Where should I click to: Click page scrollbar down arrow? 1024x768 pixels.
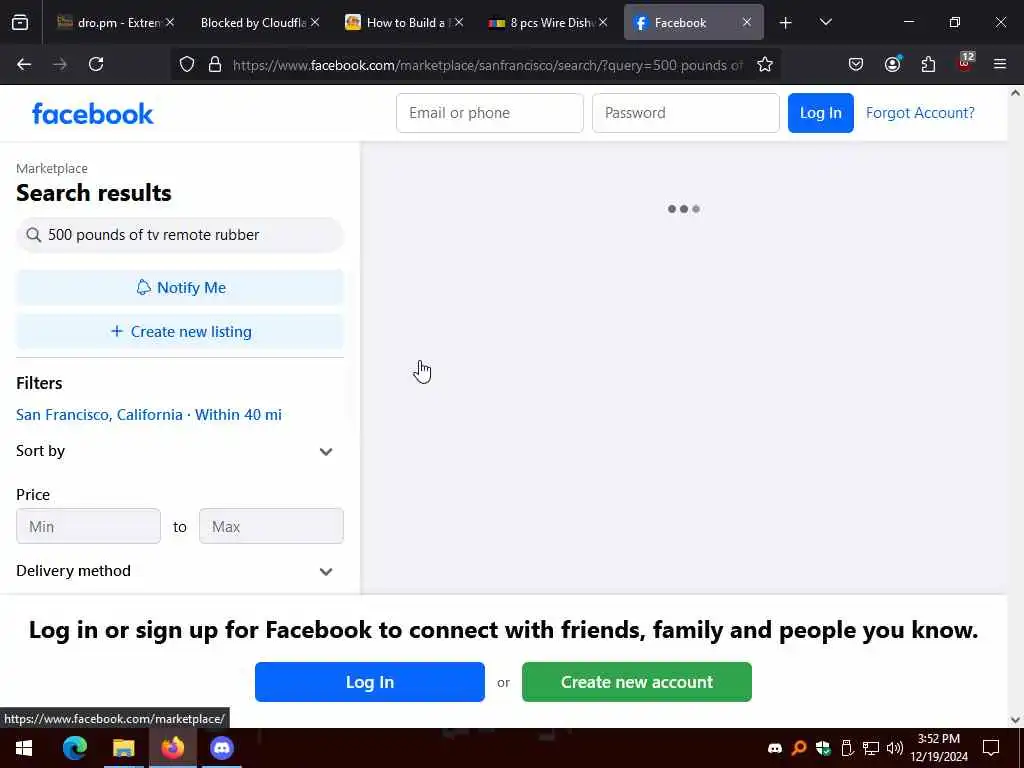[x=1015, y=720]
